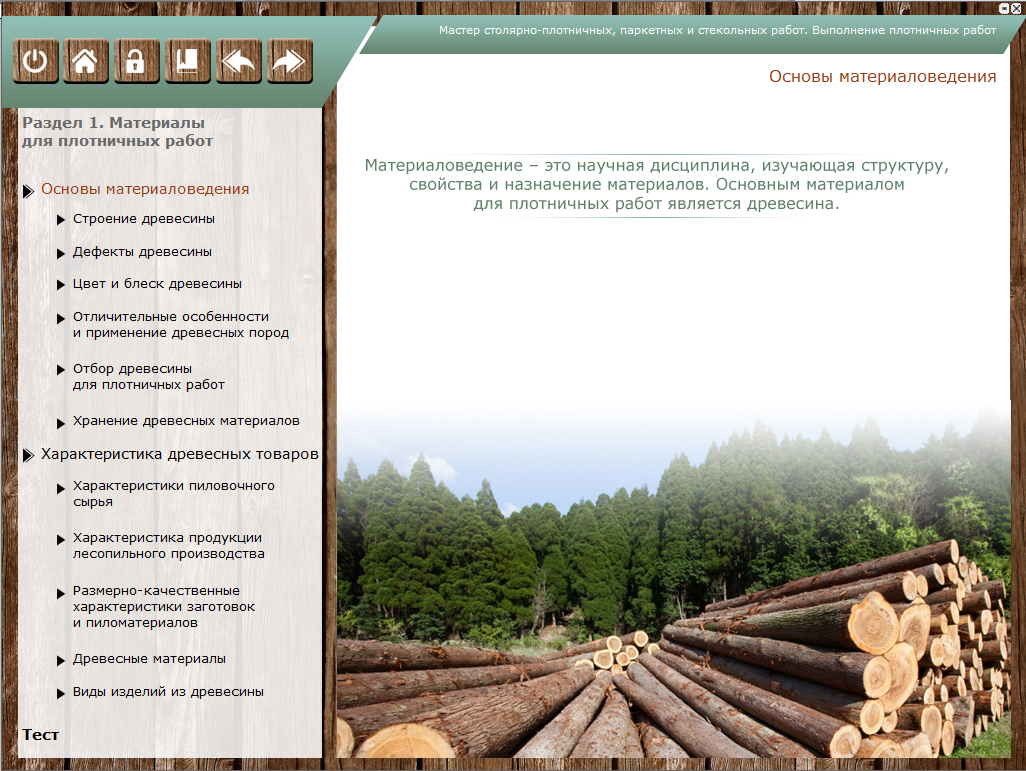
Task: Go back with the left arrow icon
Action: (x=239, y=62)
